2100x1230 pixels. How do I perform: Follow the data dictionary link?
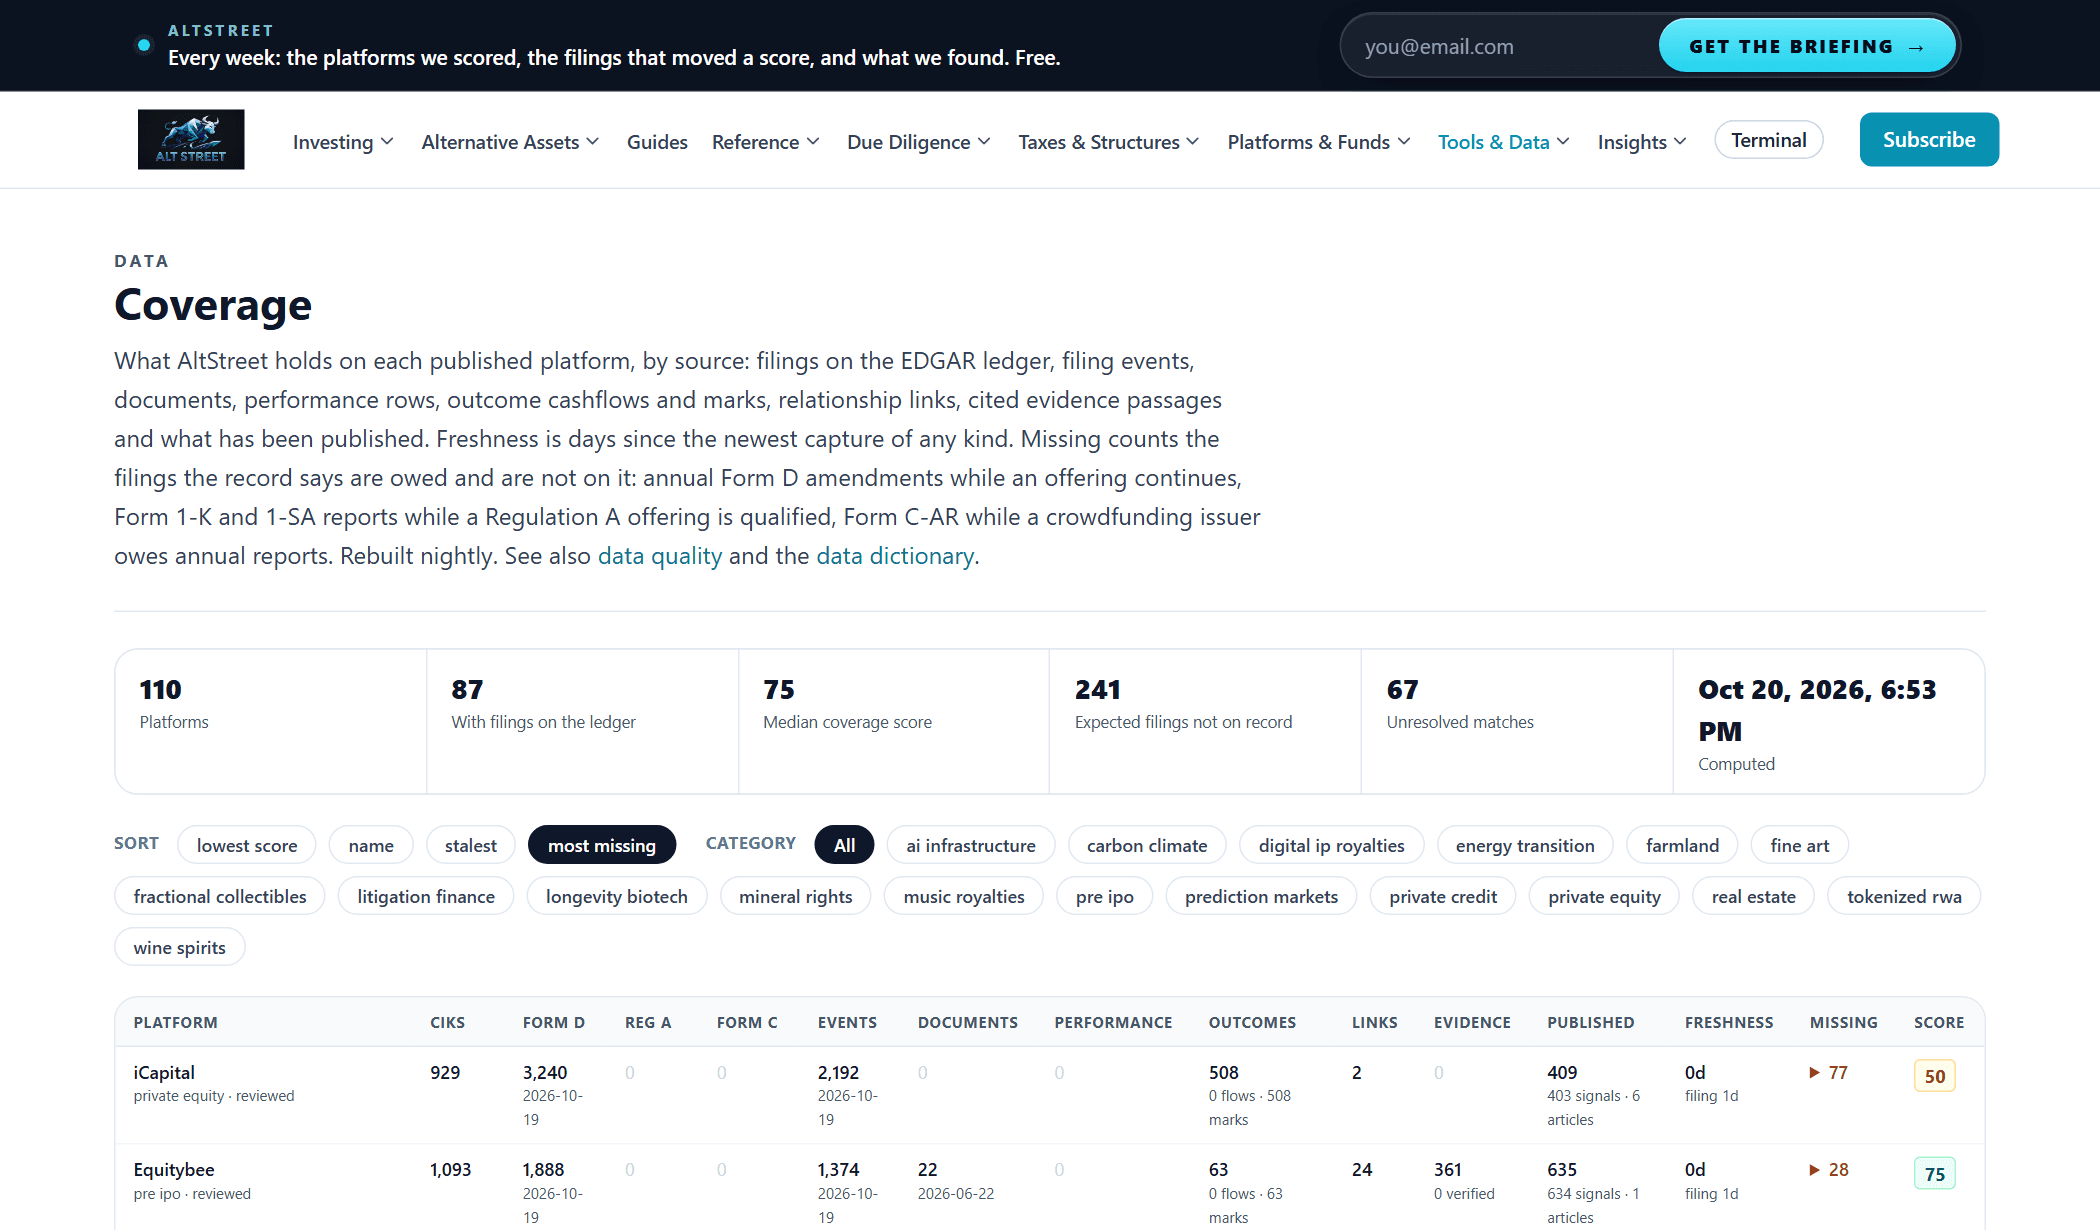[895, 556]
